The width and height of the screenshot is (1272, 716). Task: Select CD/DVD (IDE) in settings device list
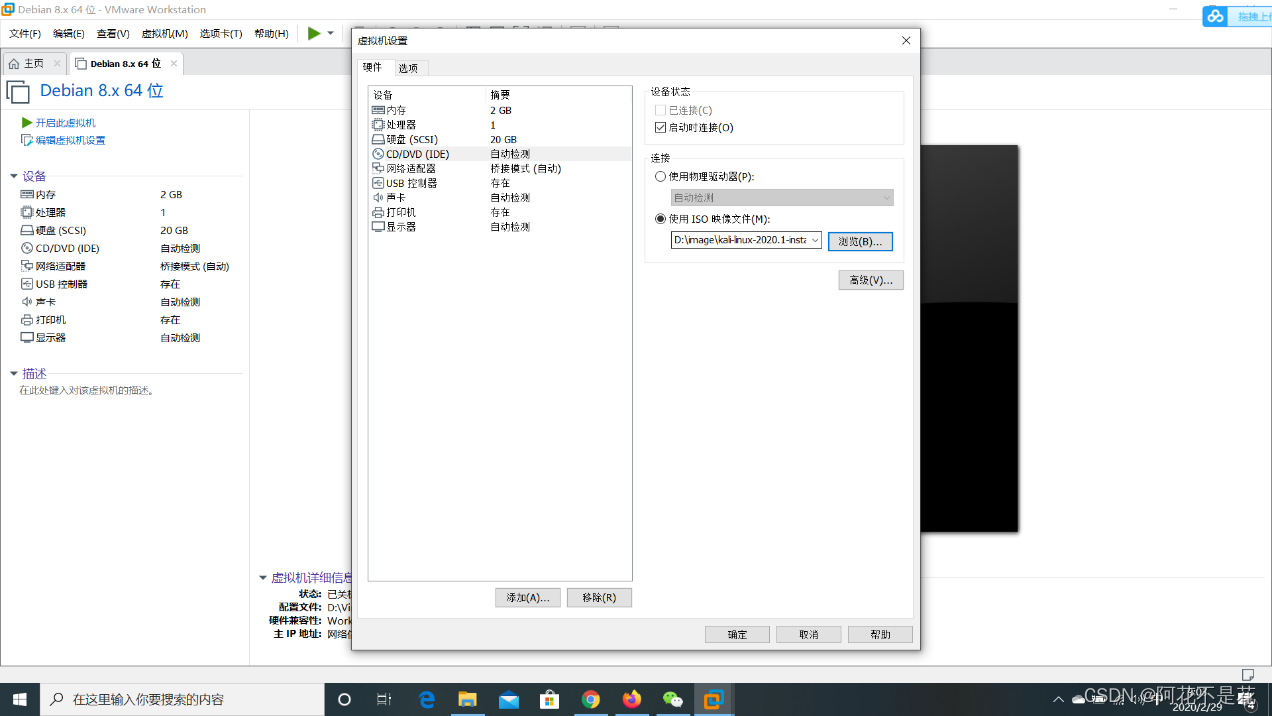[500, 154]
